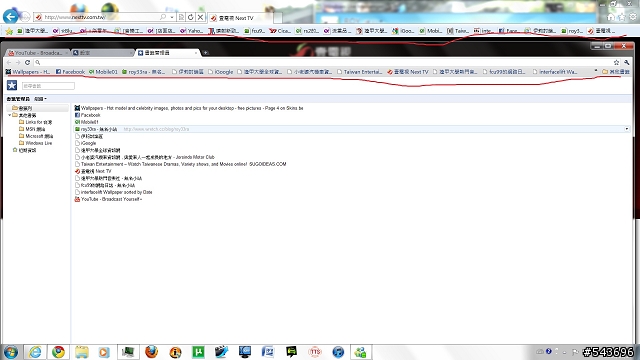This screenshot has height=360, width=640.
Task: Open Cica... favorite in IE favorites bar
Action: (280, 31)
